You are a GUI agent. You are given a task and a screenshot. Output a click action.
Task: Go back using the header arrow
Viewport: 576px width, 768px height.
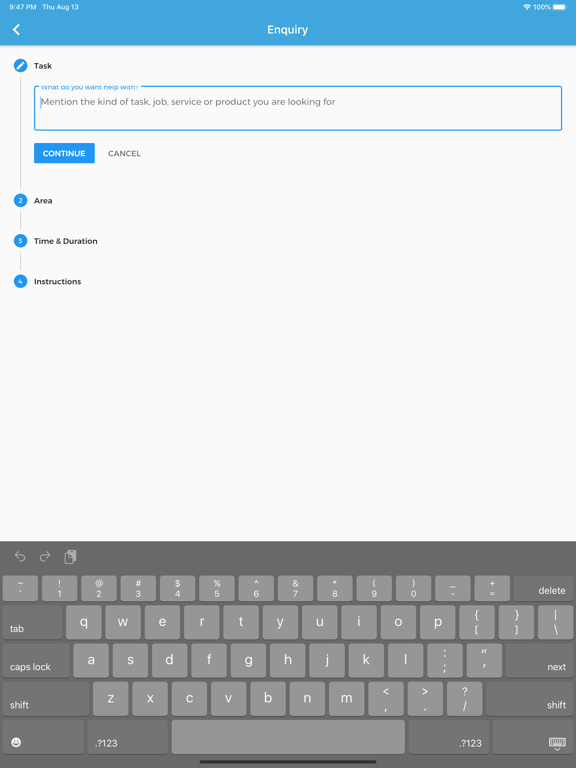pos(16,29)
